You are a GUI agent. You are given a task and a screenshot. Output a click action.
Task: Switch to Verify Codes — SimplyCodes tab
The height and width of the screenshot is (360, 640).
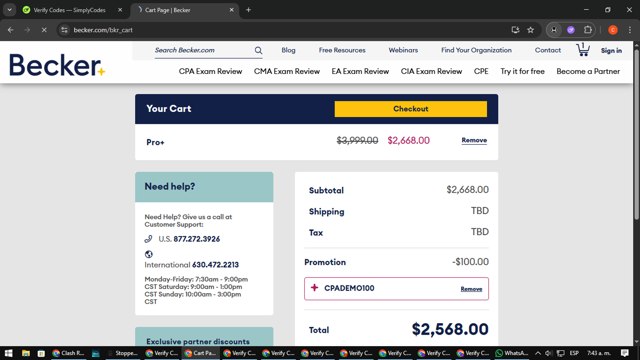(69, 10)
